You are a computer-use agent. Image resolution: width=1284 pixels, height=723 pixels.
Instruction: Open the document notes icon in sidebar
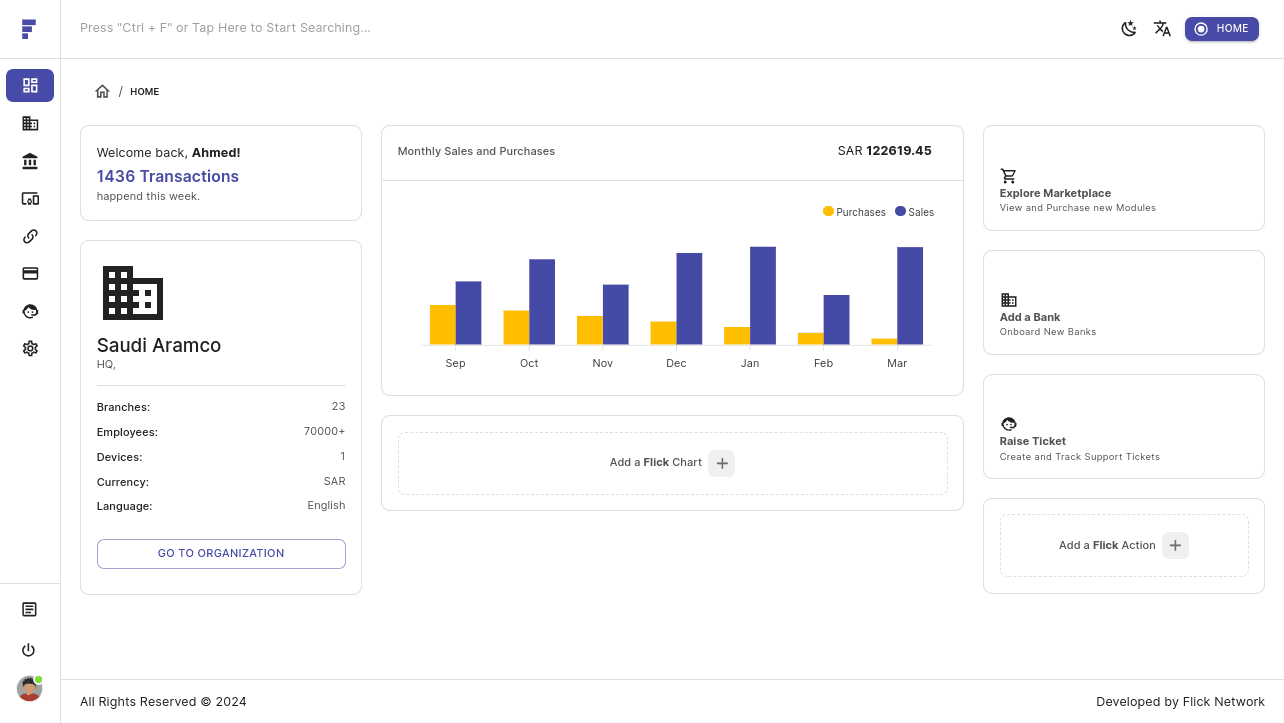click(x=29, y=609)
